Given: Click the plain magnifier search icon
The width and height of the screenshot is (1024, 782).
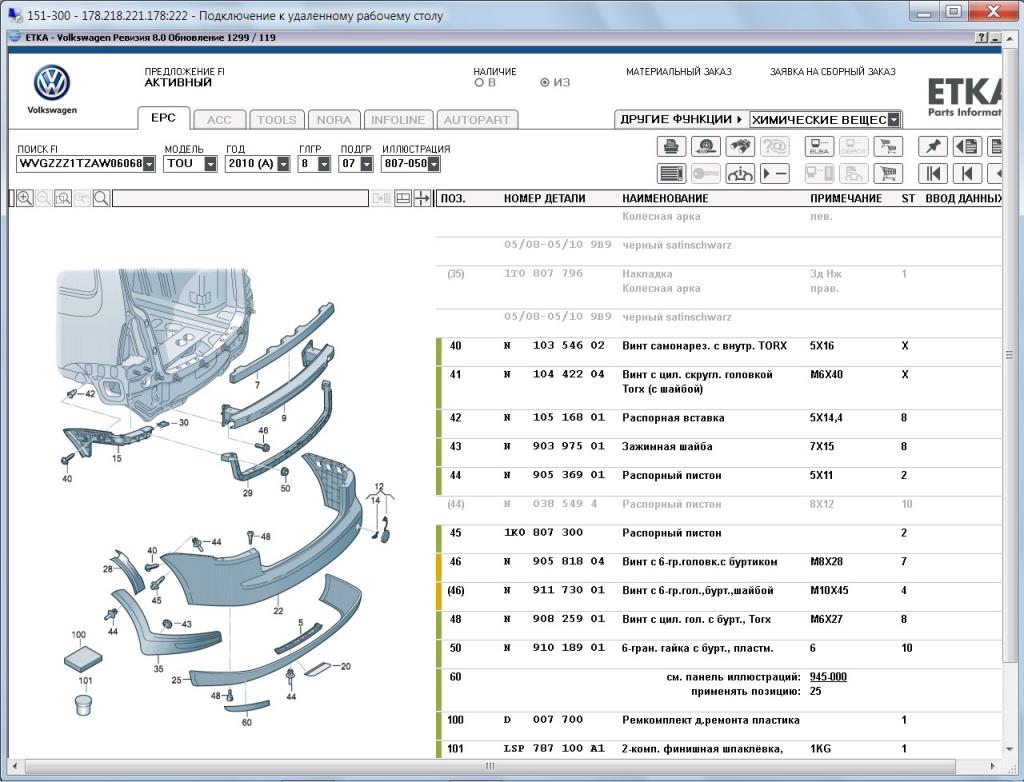Looking at the screenshot, I should (x=101, y=198).
